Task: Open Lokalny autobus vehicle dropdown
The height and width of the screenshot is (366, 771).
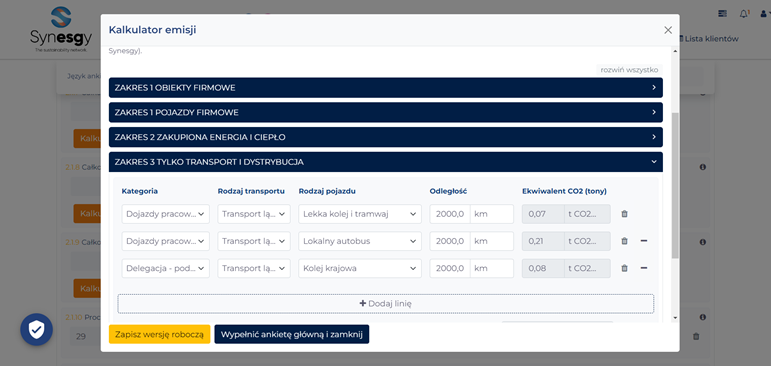Action: (360, 241)
